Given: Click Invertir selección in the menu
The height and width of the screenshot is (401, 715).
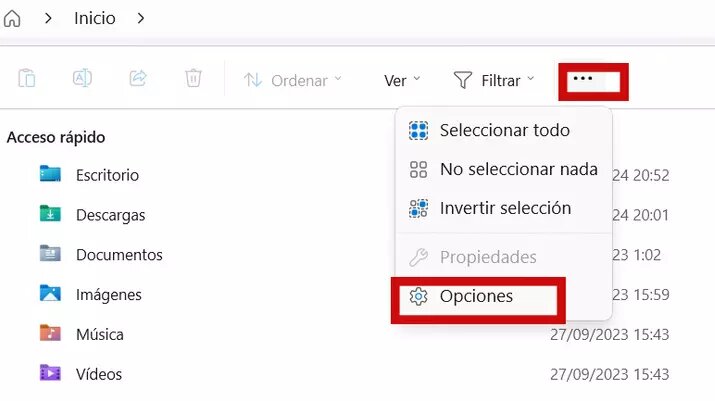Looking at the screenshot, I should point(505,209).
